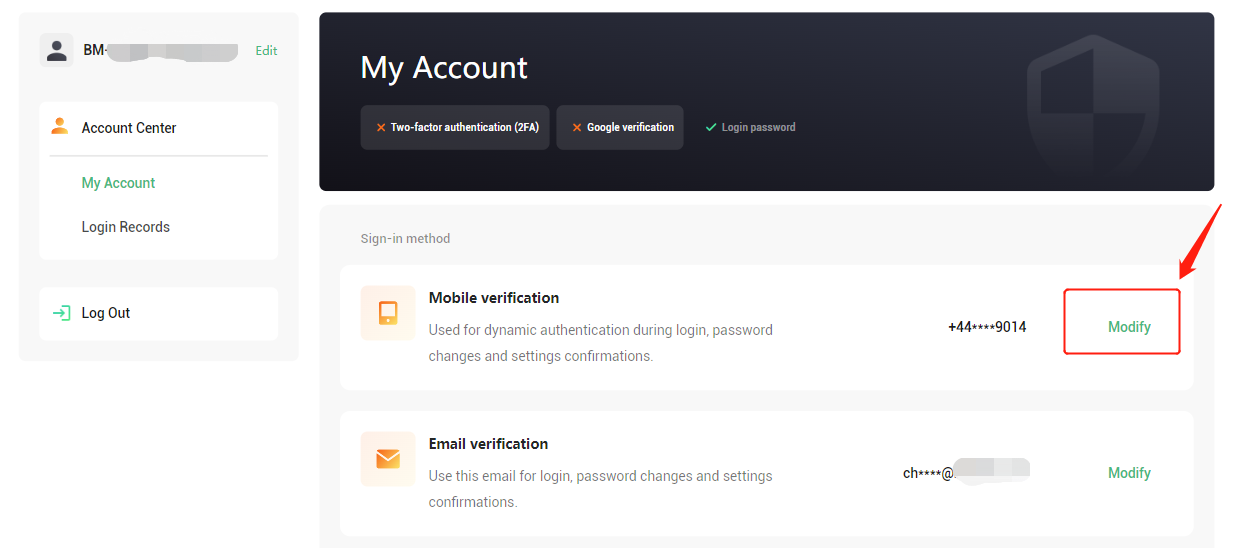Select the Google verification badge

[620, 127]
